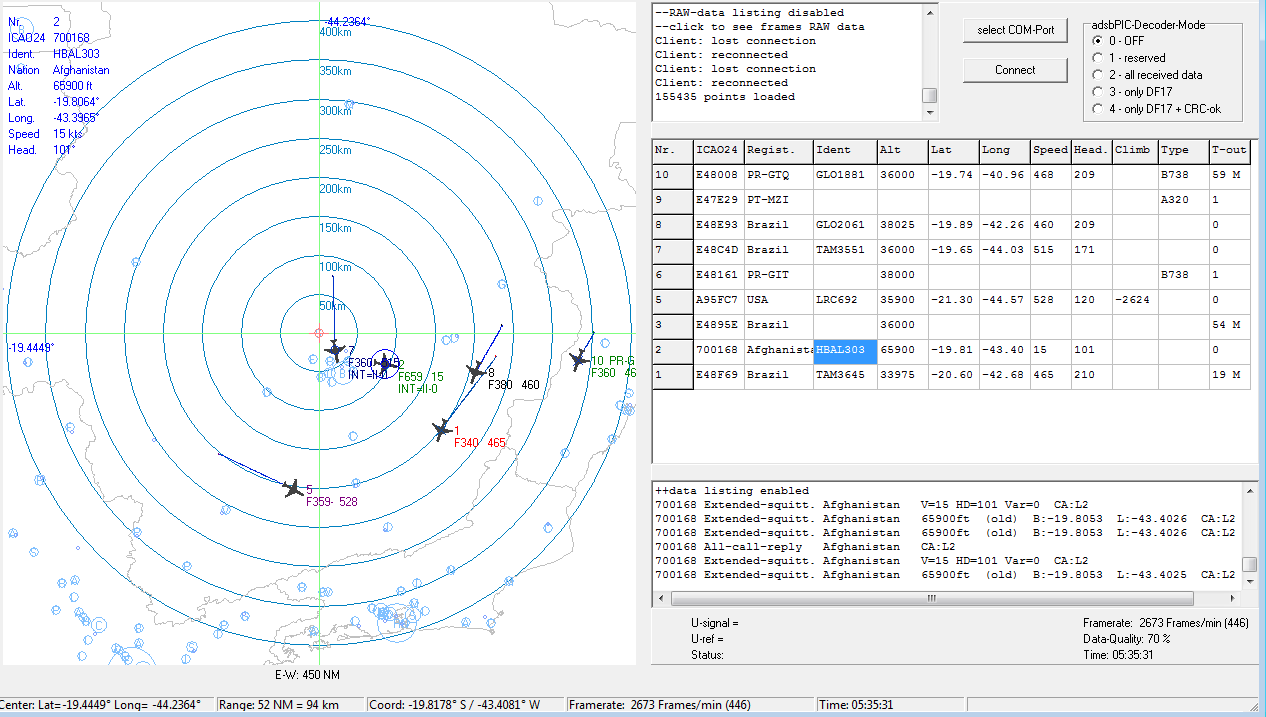Click the Speed column header
The width and height of the screenshot is (1266, 717).
1050,150
